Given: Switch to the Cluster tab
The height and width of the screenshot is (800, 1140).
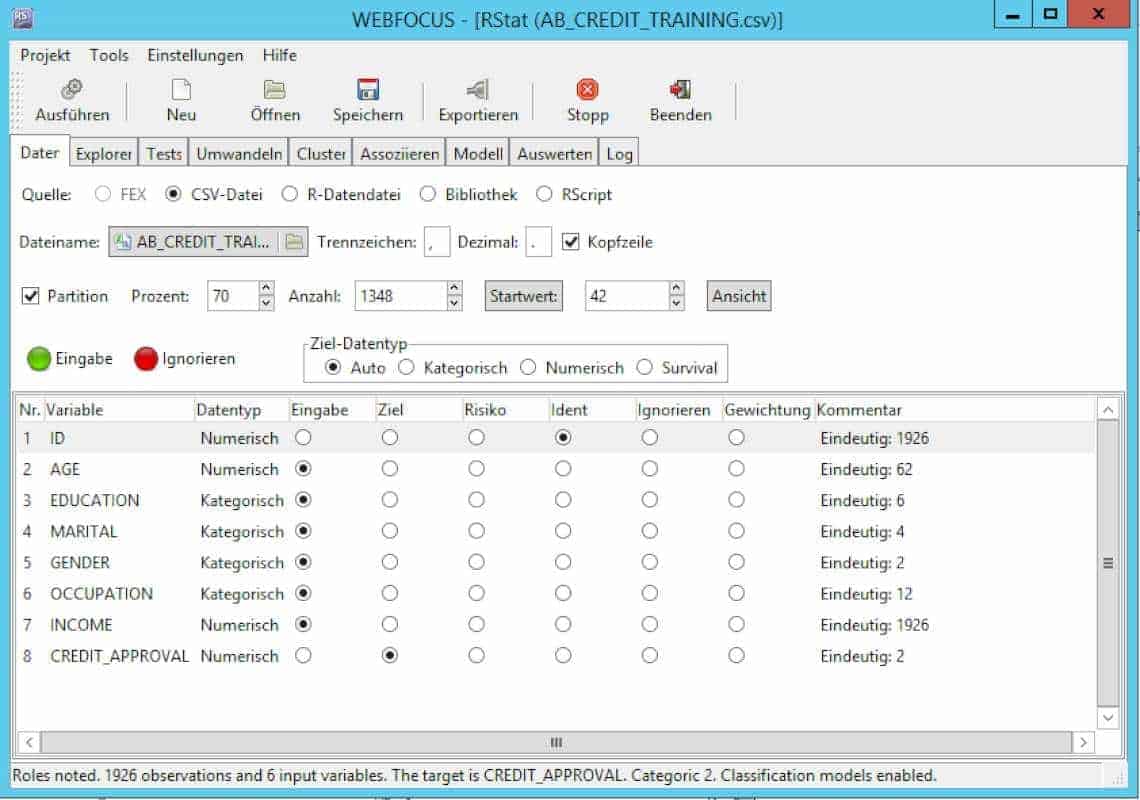Looking at the screenshot, I should (x=321, y=154).
